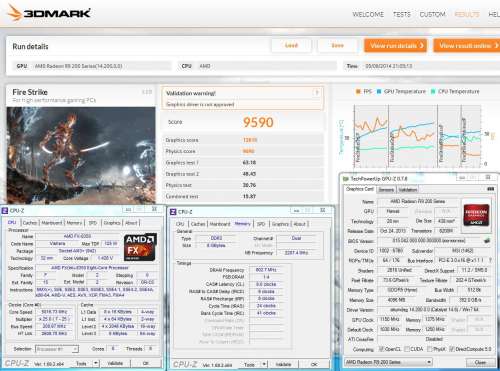Switch to the CPU tab in the Memory-tab CPU-Z window

180,224
